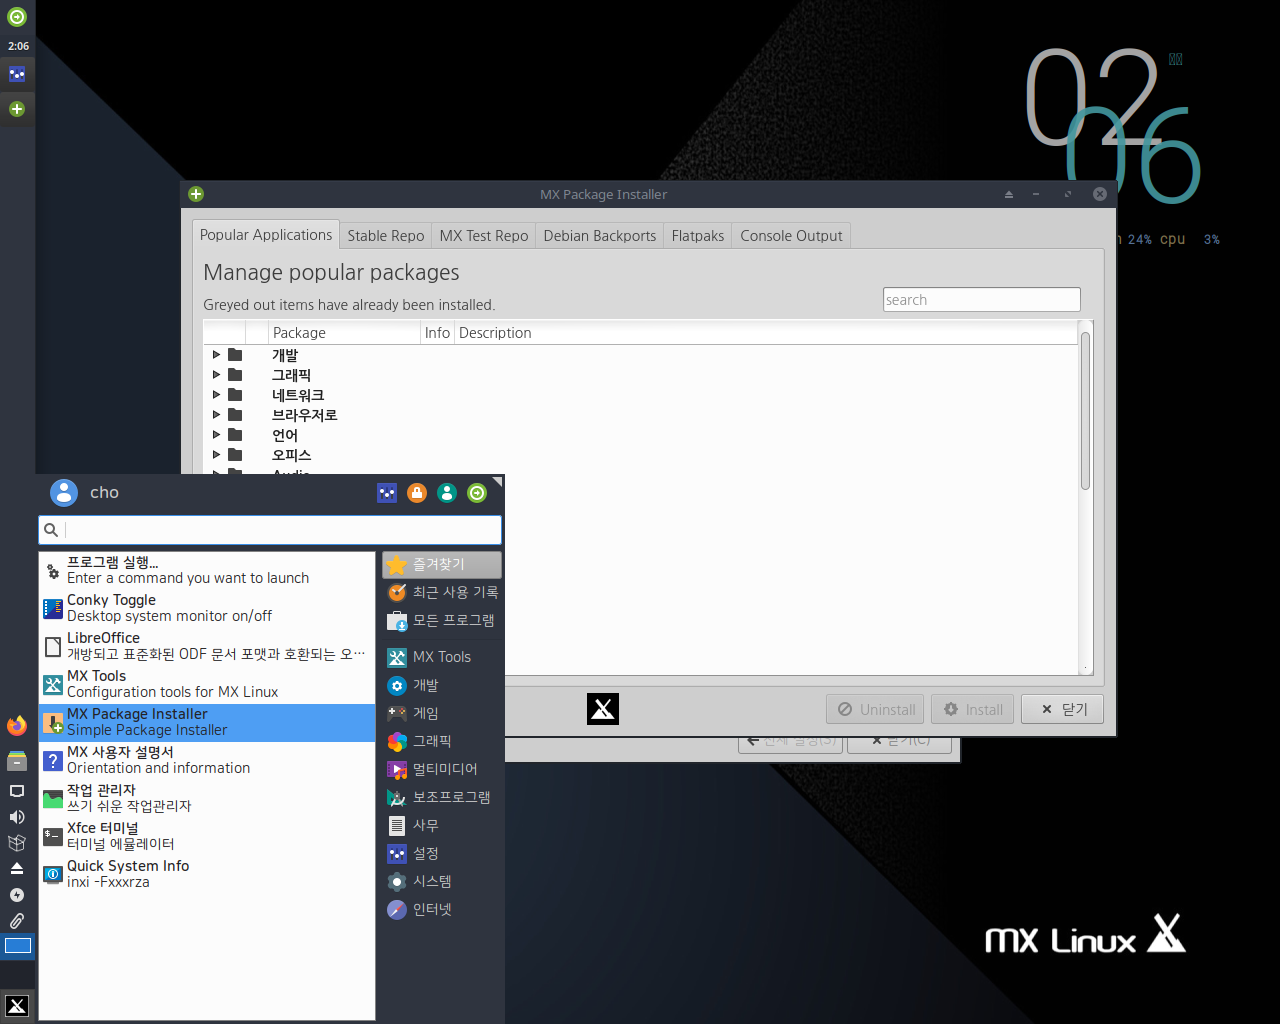
Task: Expand the 네트워크 package folder
Action: pyautogui.click(x=216, y=395)
